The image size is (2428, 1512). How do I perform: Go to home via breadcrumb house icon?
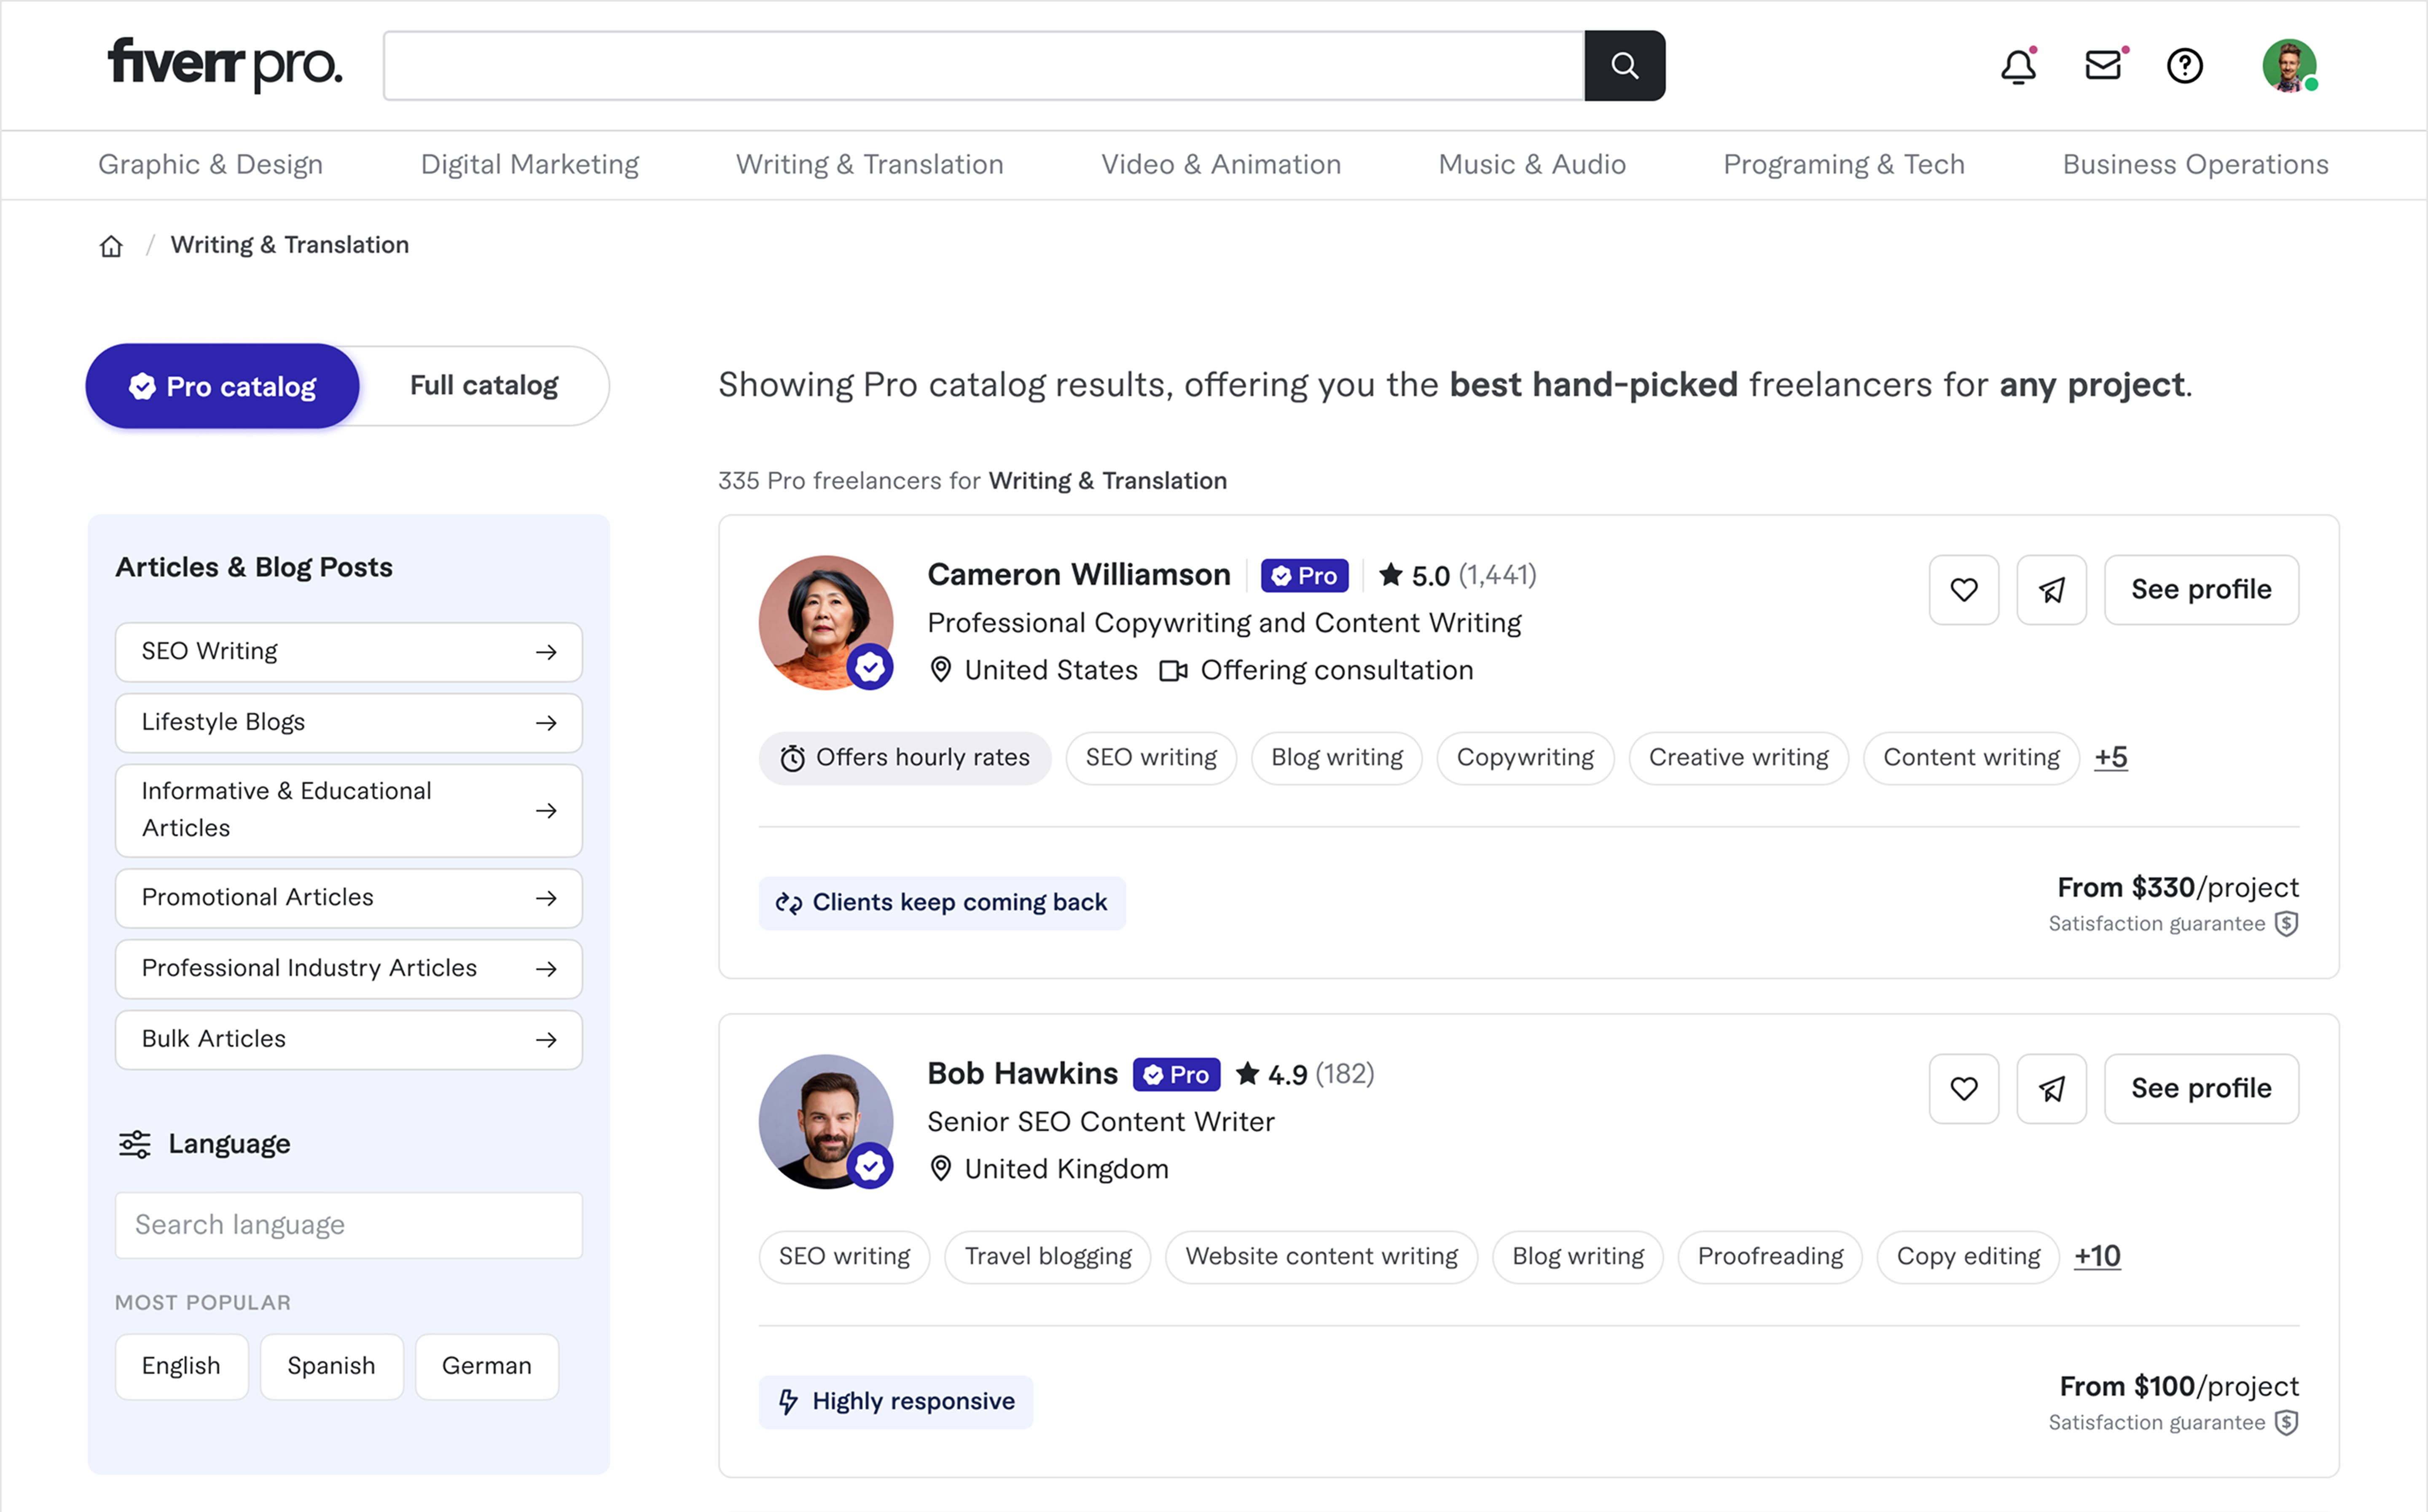(x=111, y=246)
